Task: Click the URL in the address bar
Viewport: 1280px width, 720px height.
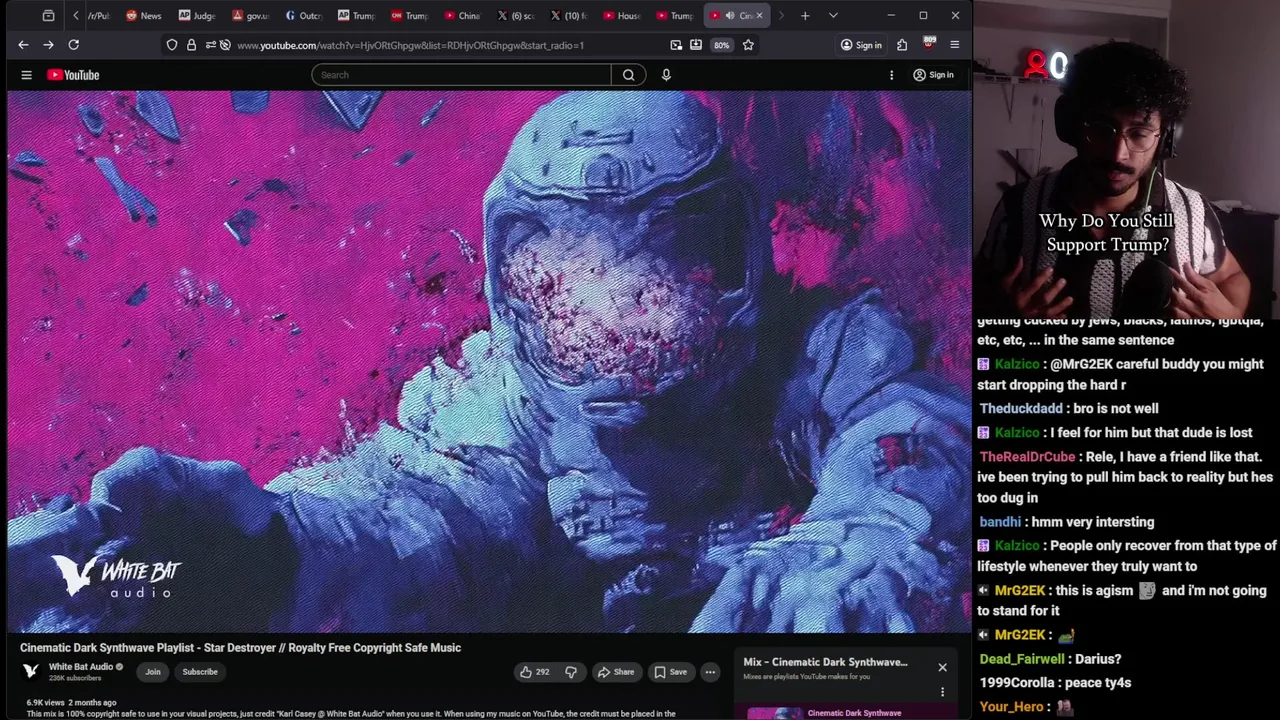Action: coord(410,45)
